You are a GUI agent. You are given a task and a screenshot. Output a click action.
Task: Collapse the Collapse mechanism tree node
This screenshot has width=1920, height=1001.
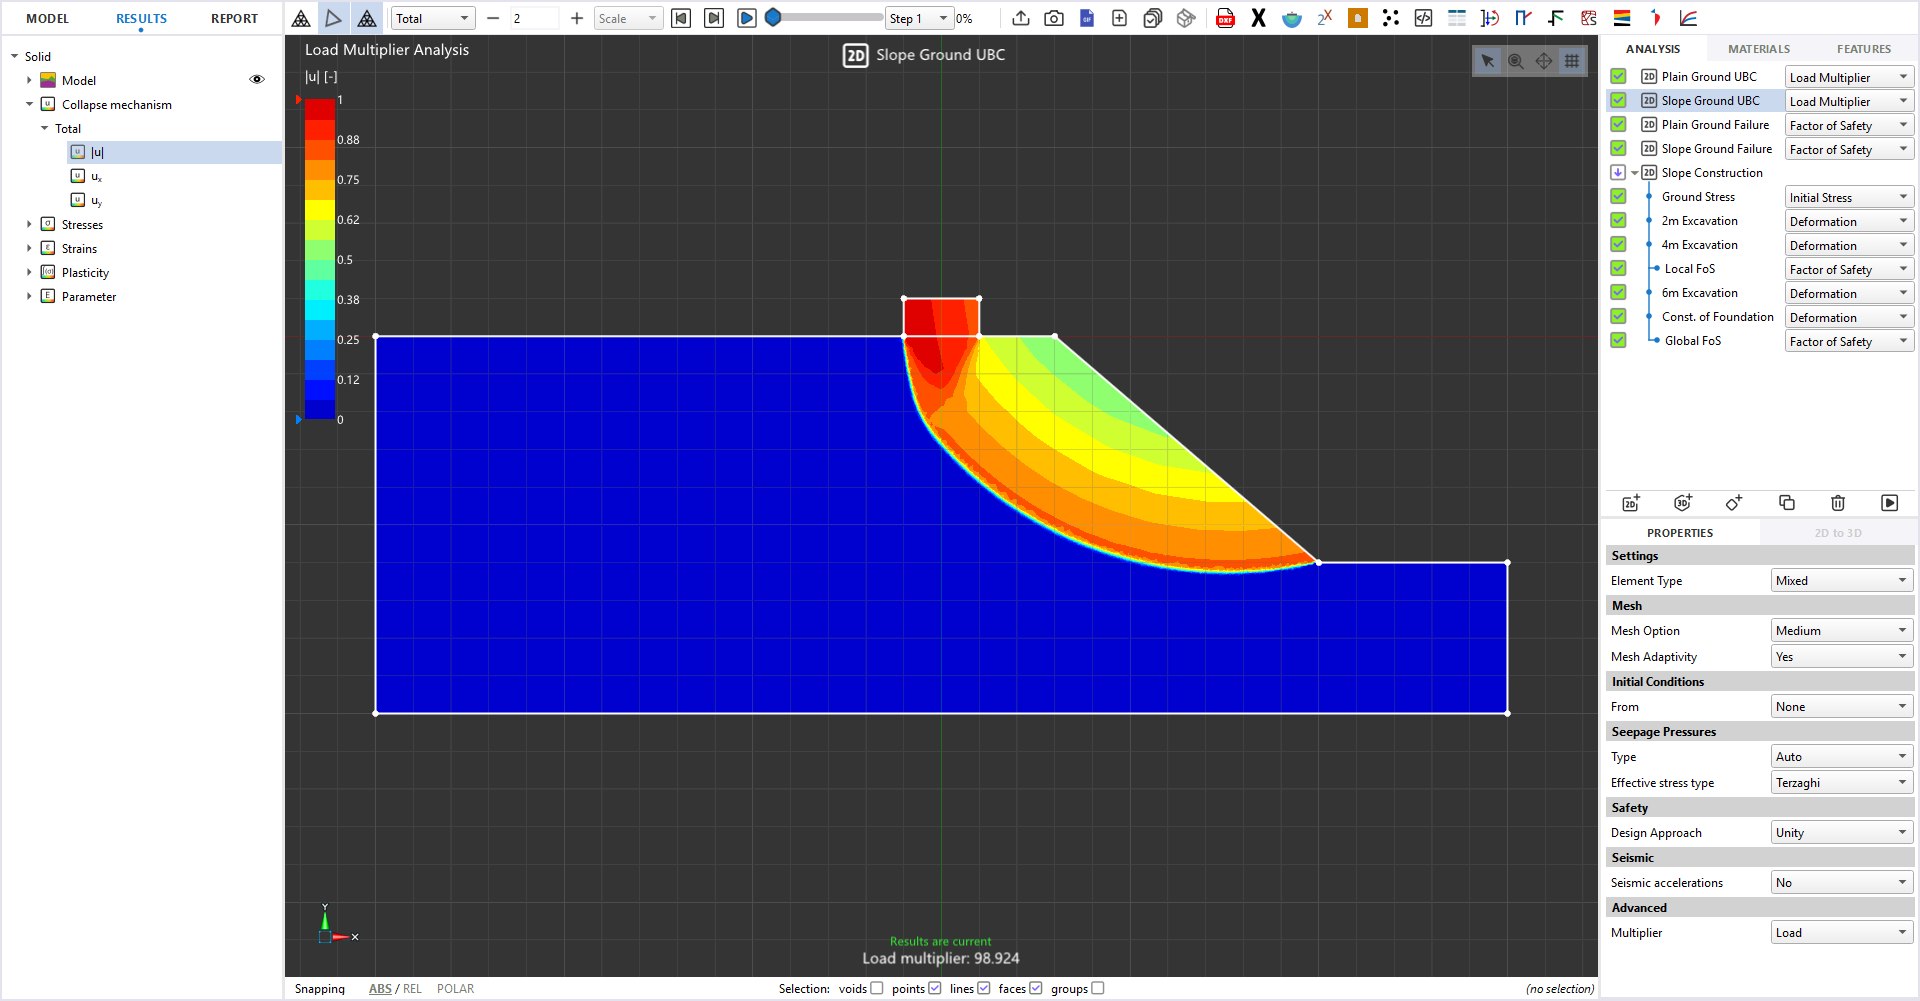point(29,104)
